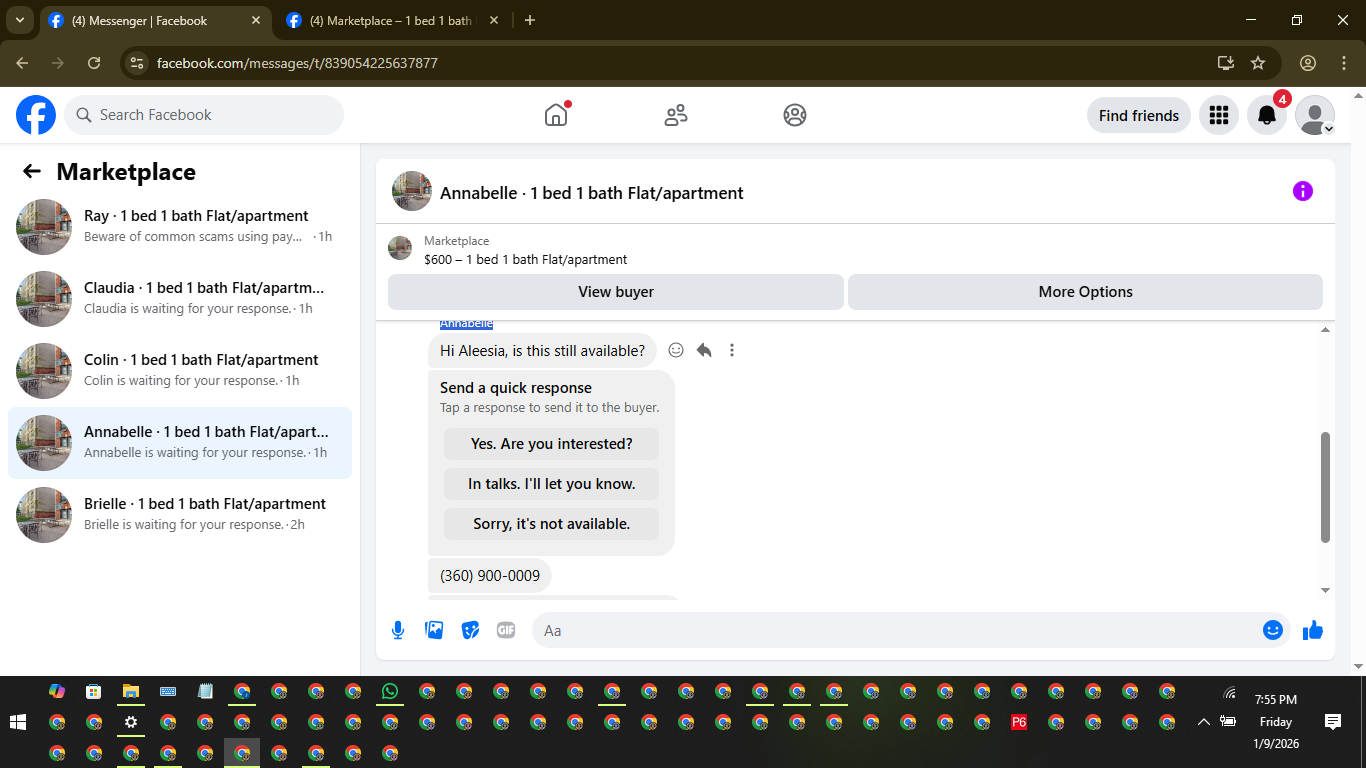
Task: Click the $600 listing link in header
Action: (526, 259)
